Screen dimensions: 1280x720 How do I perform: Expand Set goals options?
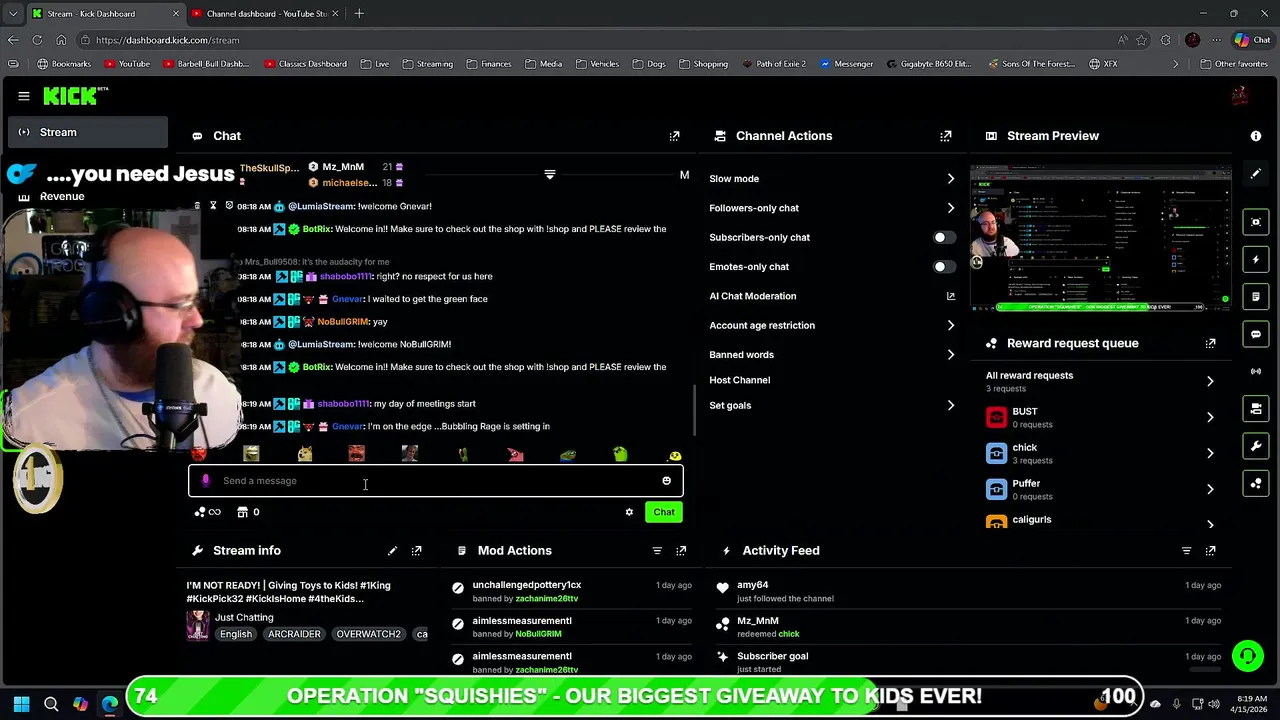click(x=950, y=405)
